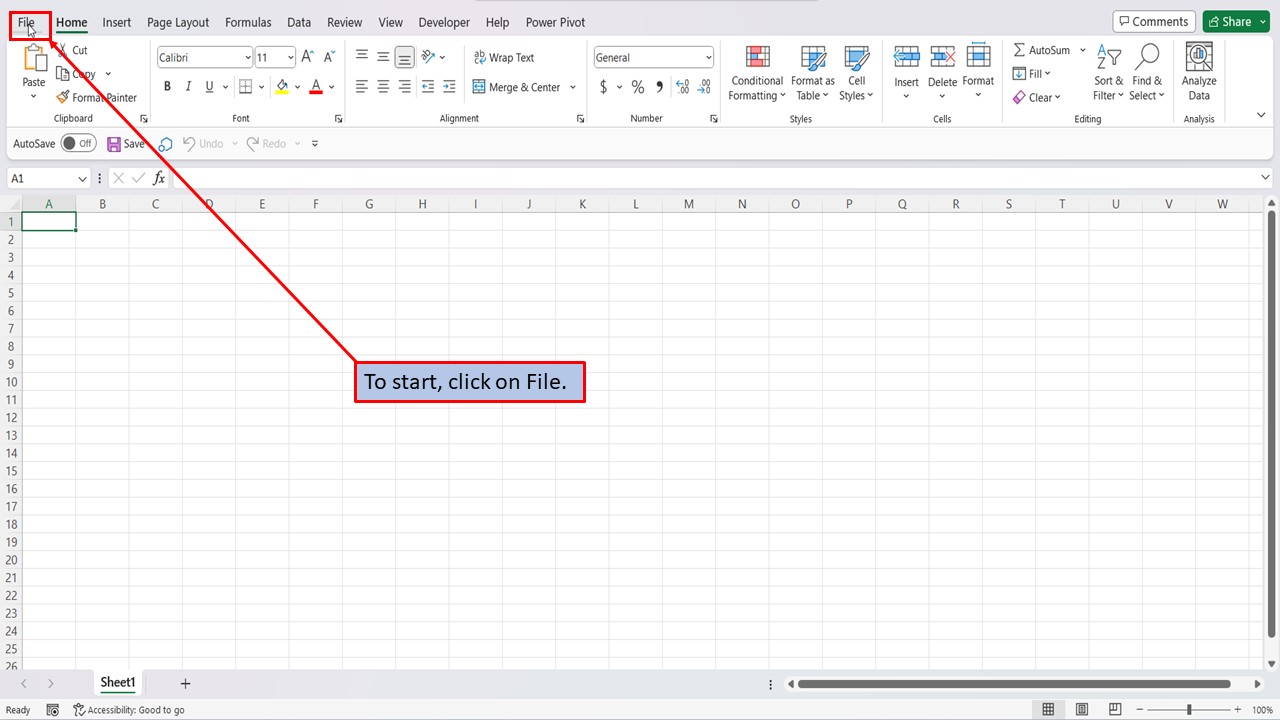Click the Percent Style icon

pyautogui.click(x=636, y=87)
